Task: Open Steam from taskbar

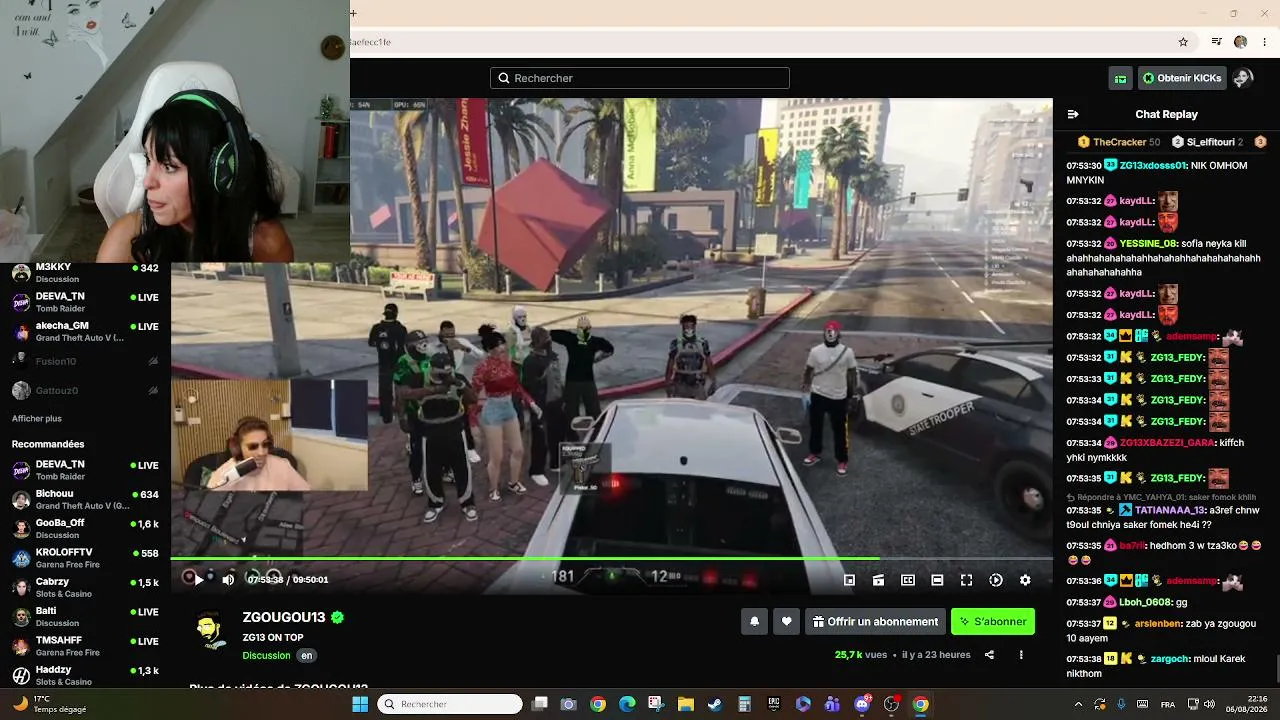Action: 715,704
